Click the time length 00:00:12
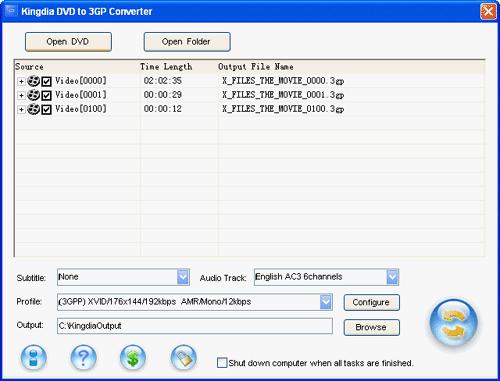 click(163, 109)
